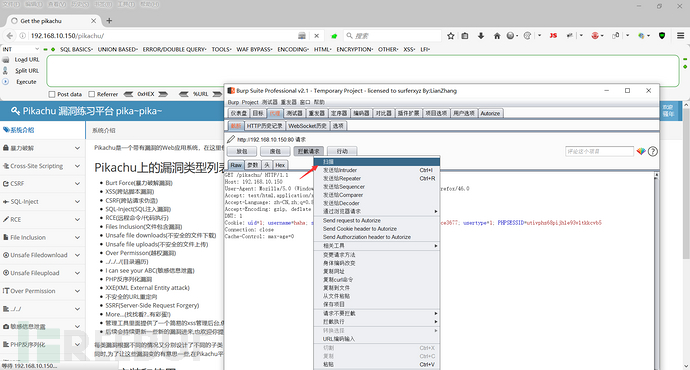Open the XSS dropdown menu in HackBar
This screenshot has height=370, width=690.
coord(409,49)
